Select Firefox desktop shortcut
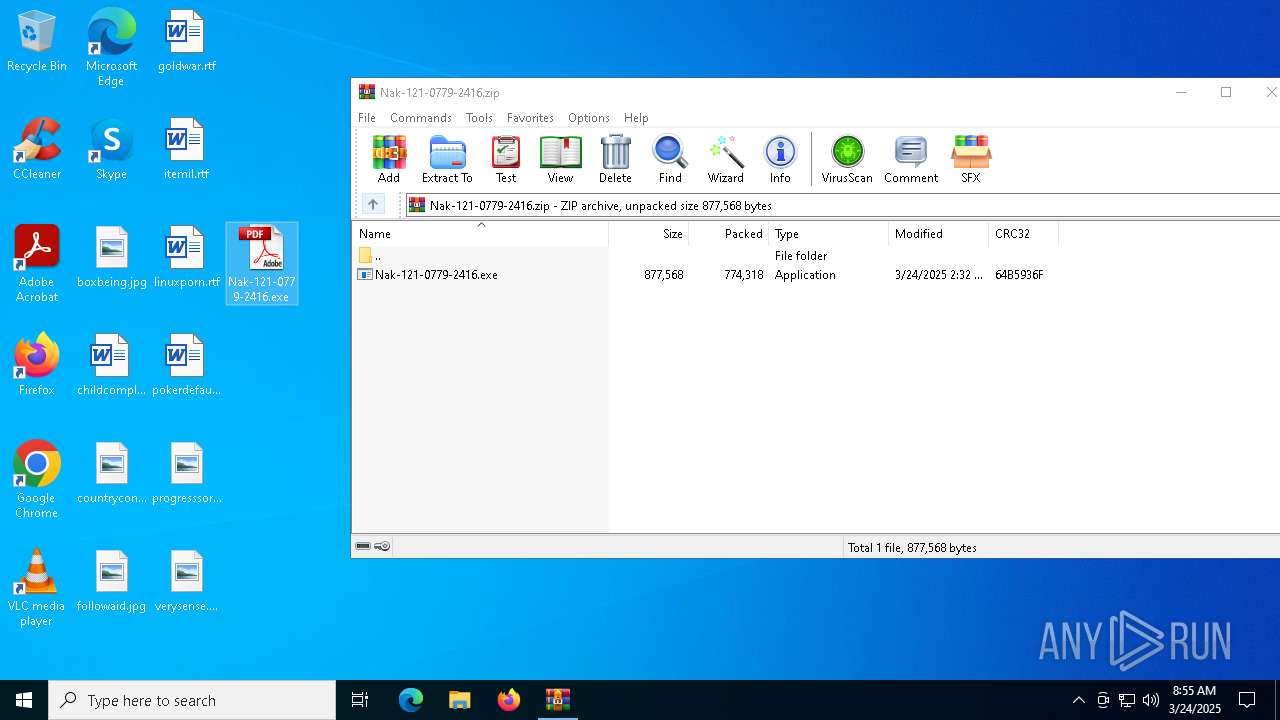The image size is (1280, 720). (37, 364)
